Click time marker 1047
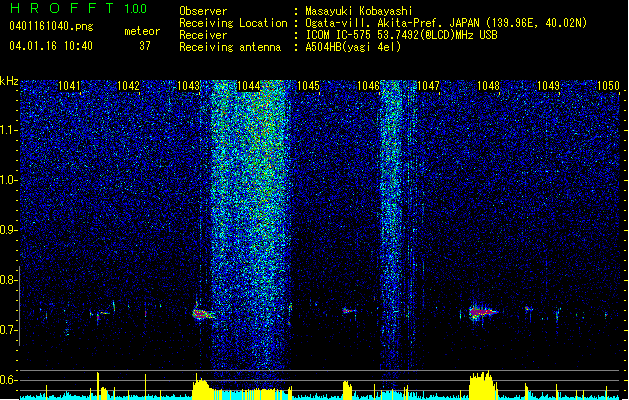The image size is (629, 400). [x=428, y=86]
